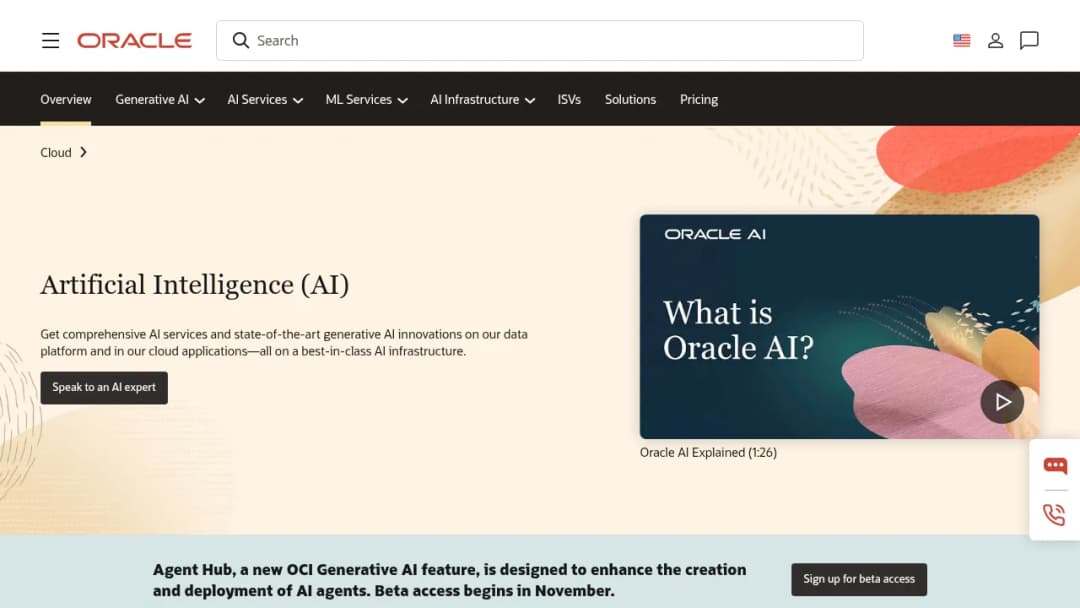Open the ISVs menu item

569,100
